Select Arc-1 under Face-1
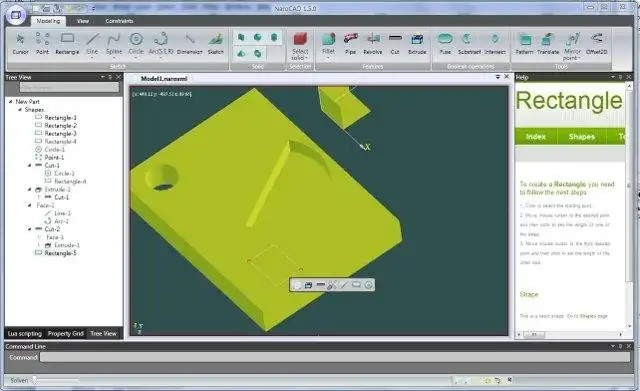 (61, 221)
